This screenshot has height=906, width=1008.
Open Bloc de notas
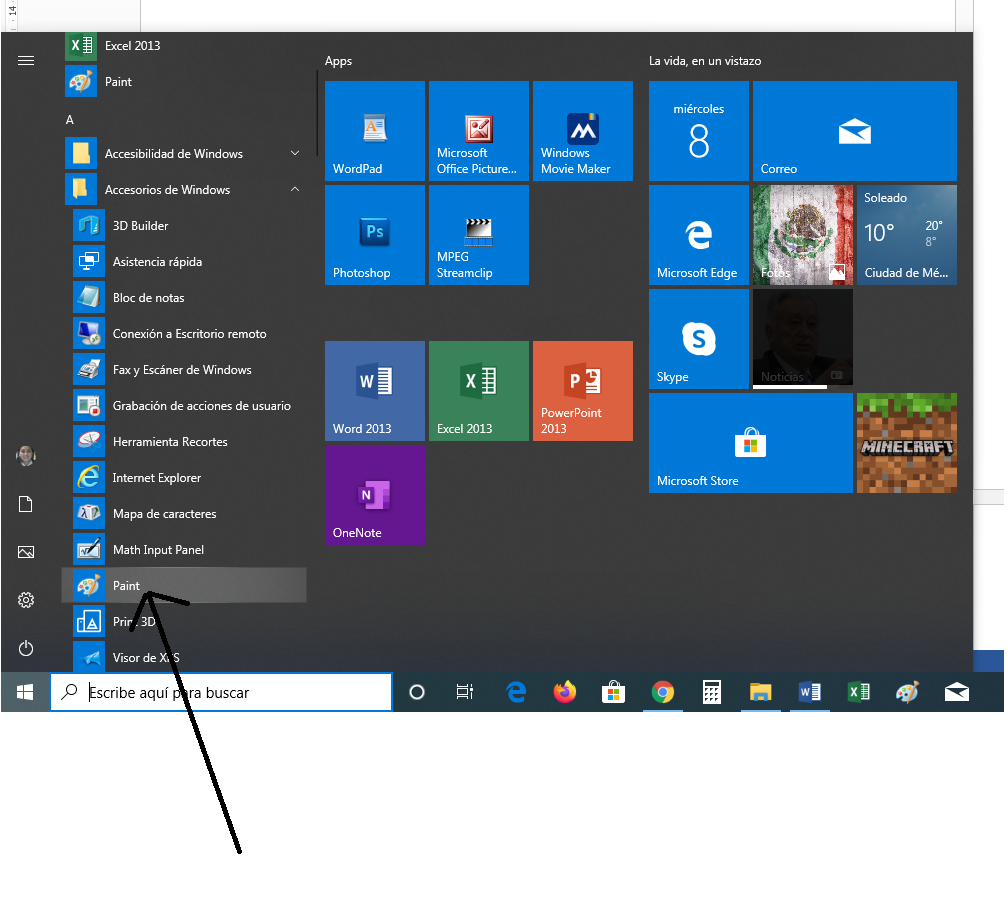tap(184, 298)
